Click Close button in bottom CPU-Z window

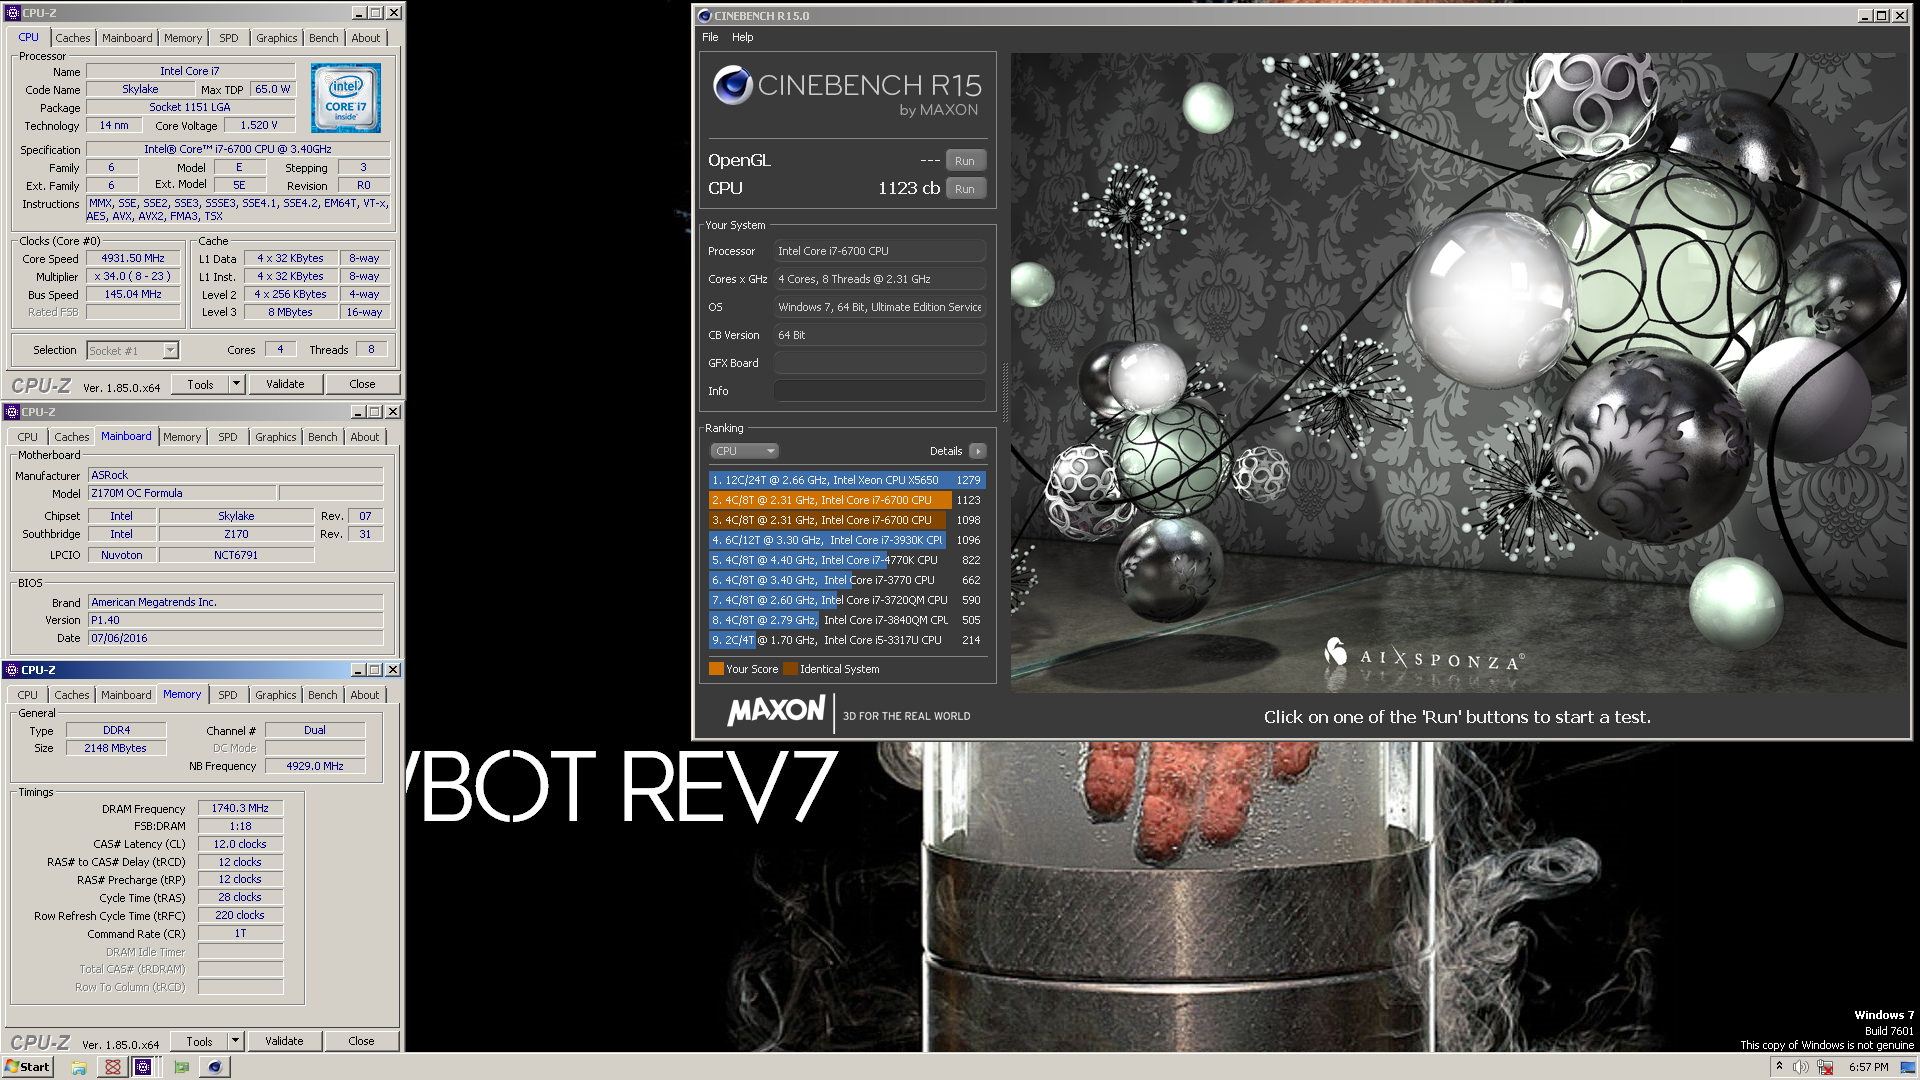pos(361,1041)
